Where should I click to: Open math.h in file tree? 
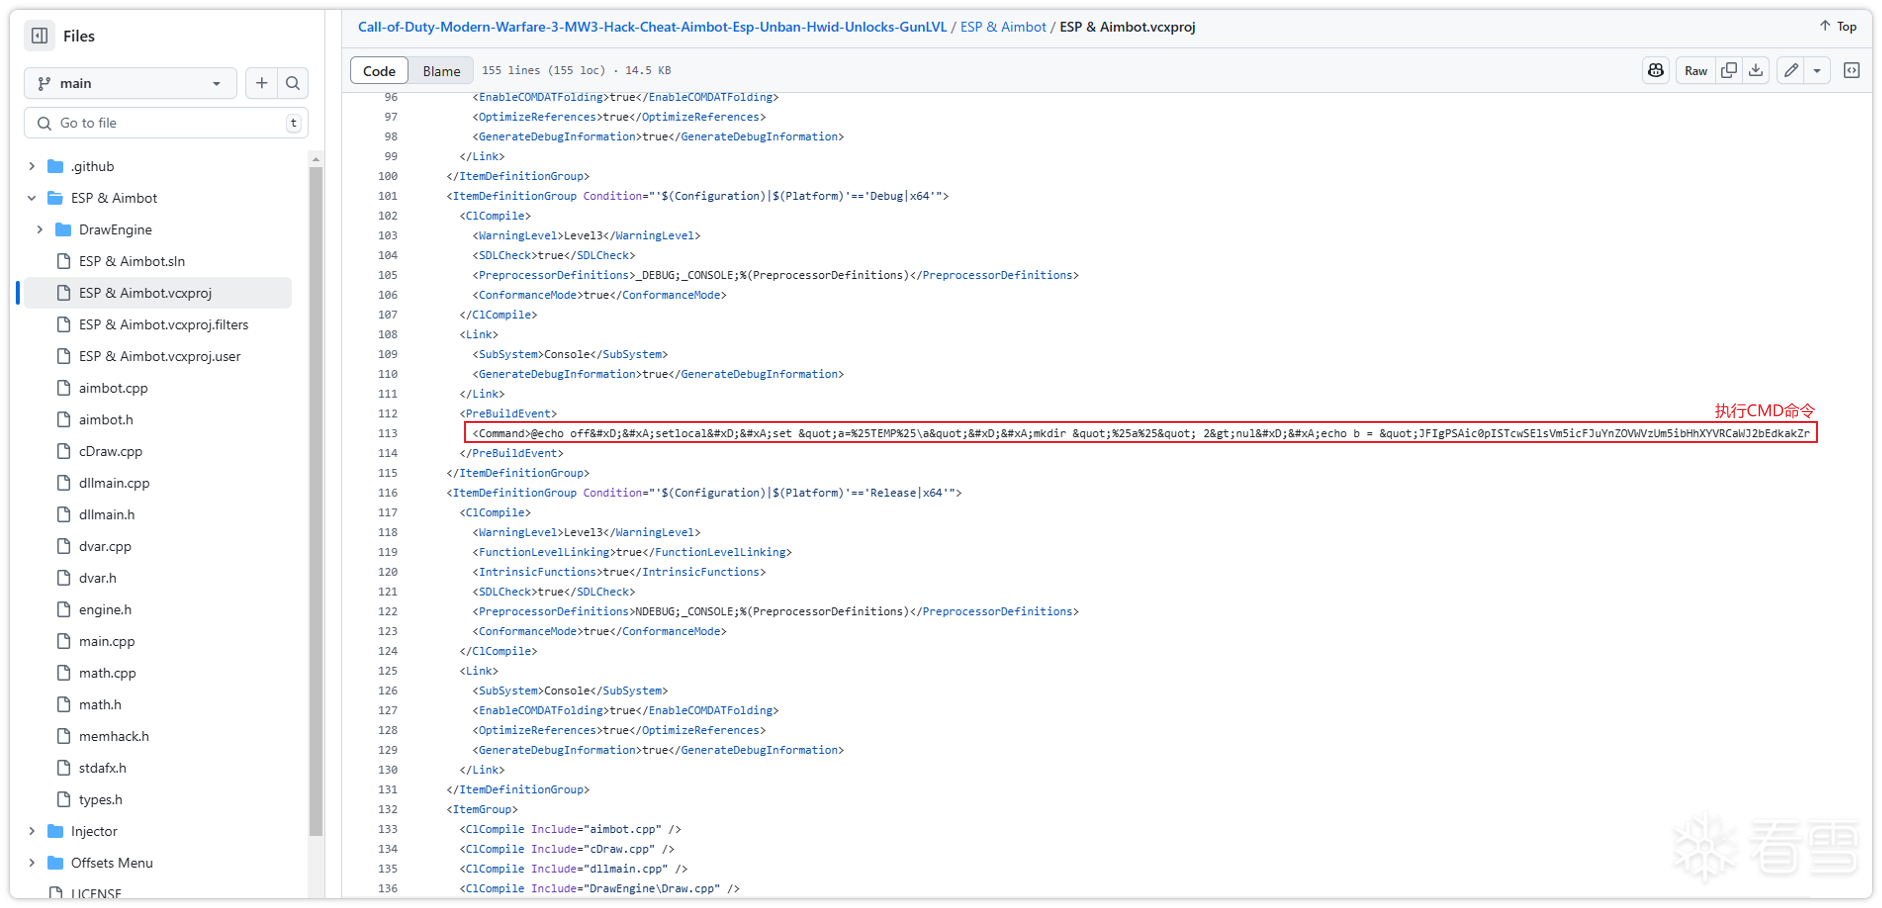pyautogui.click(x=100, y=705)
